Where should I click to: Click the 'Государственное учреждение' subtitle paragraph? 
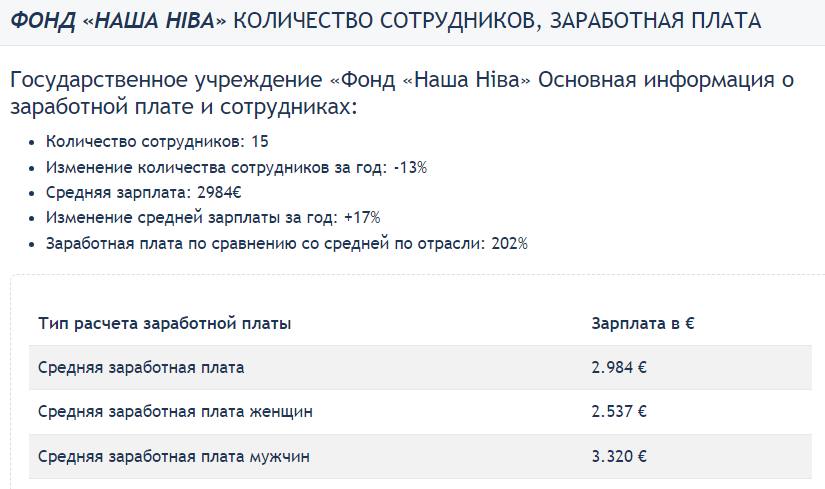tap(402, 93)
